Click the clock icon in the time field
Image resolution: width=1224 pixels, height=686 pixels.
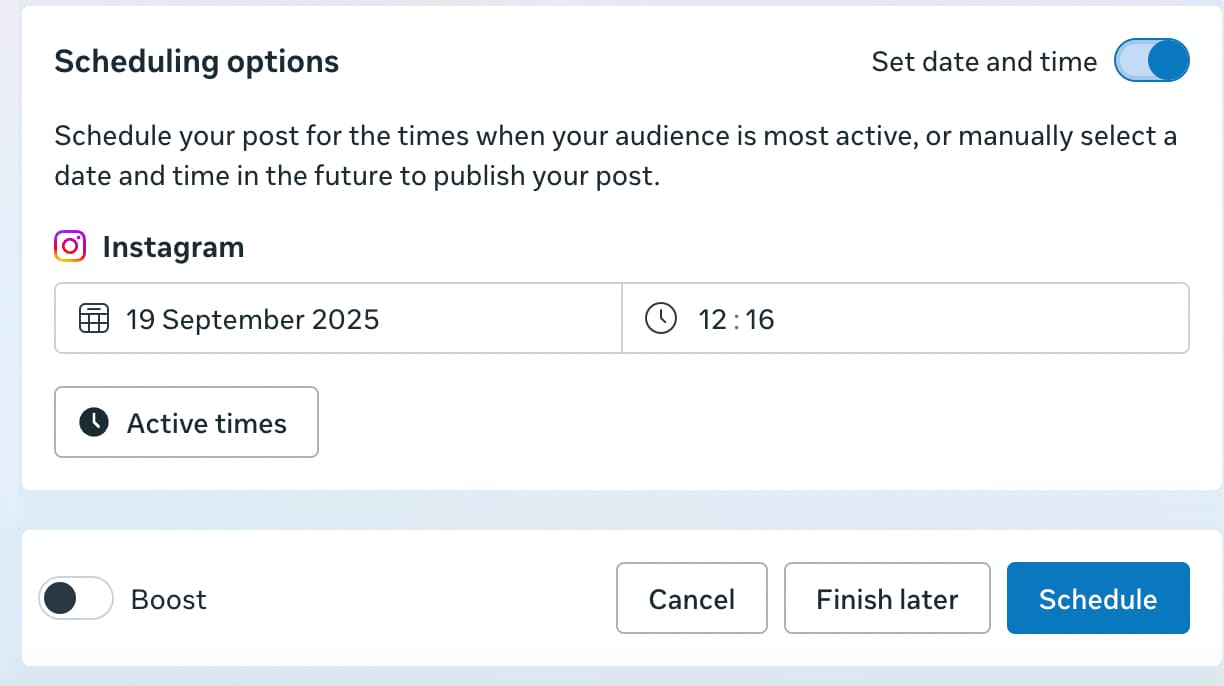(661, 320)
